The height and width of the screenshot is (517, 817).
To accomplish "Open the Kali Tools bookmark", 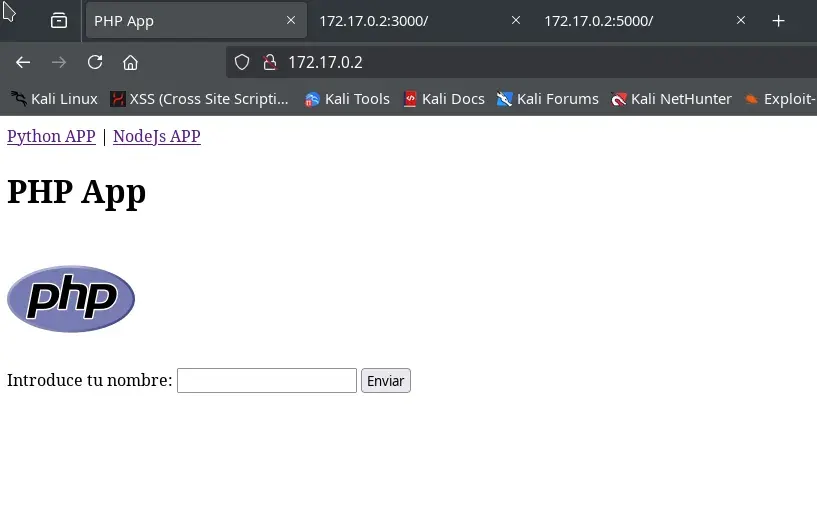I will [347, 99].
